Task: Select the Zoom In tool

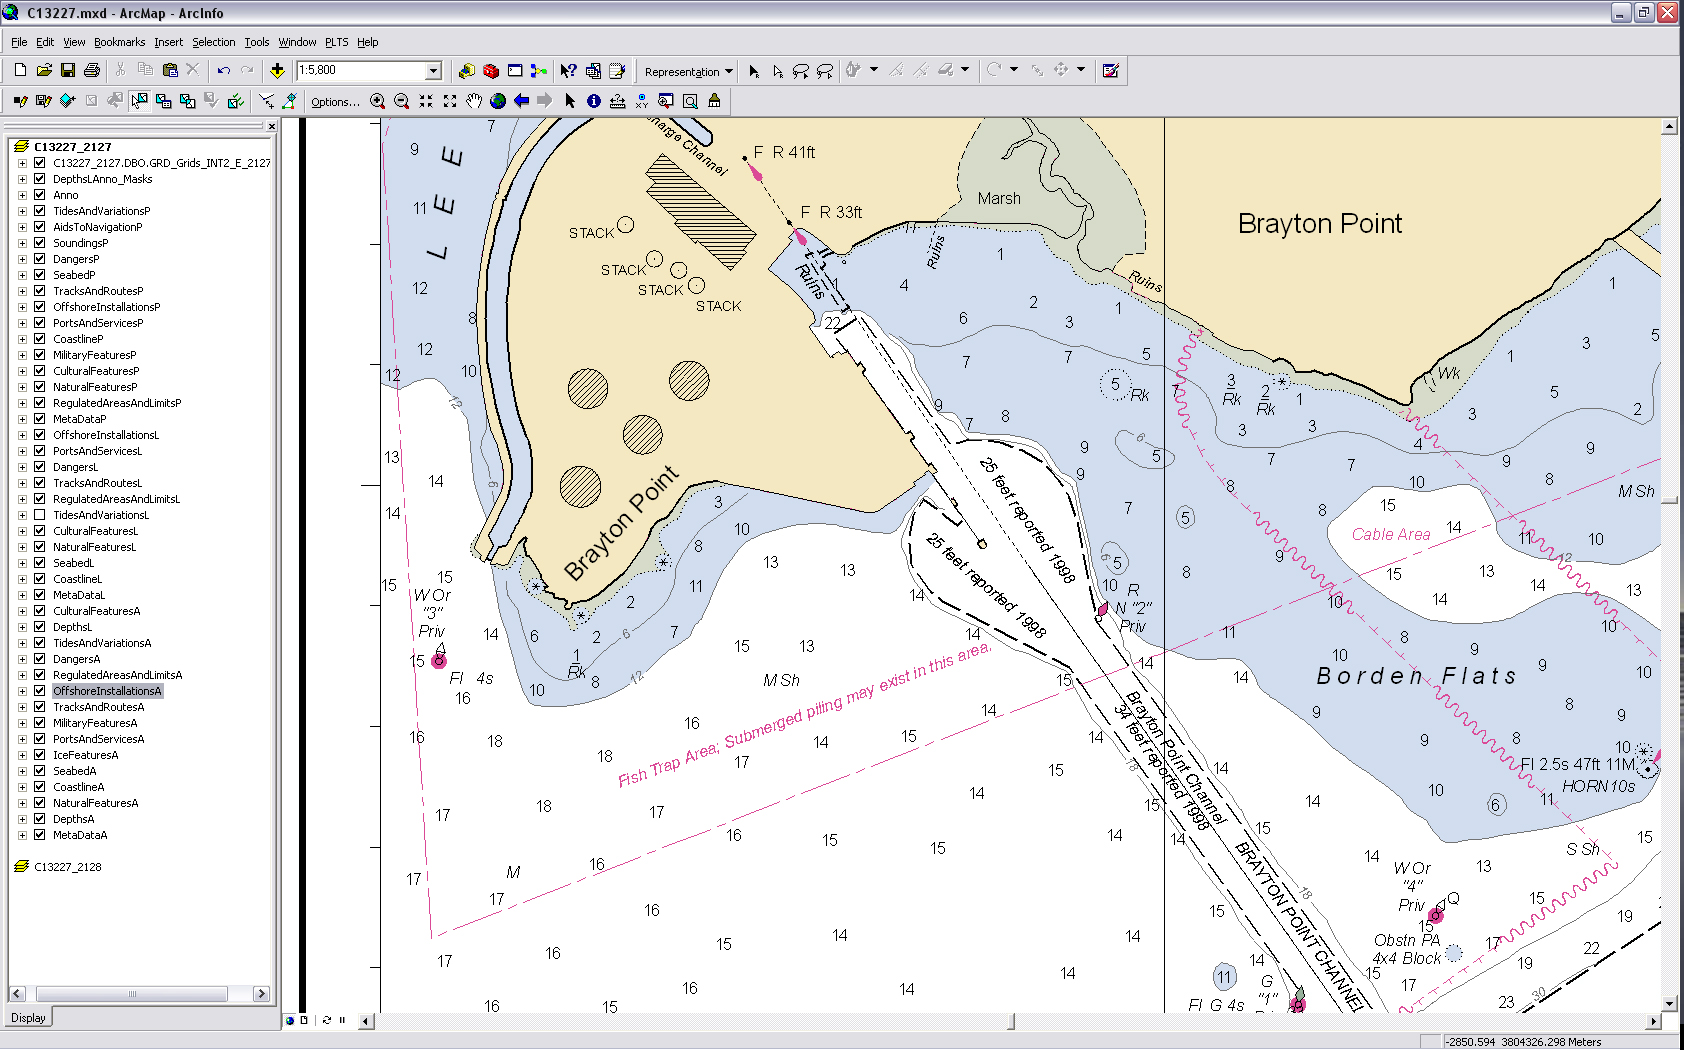Action: pos(380,100)
